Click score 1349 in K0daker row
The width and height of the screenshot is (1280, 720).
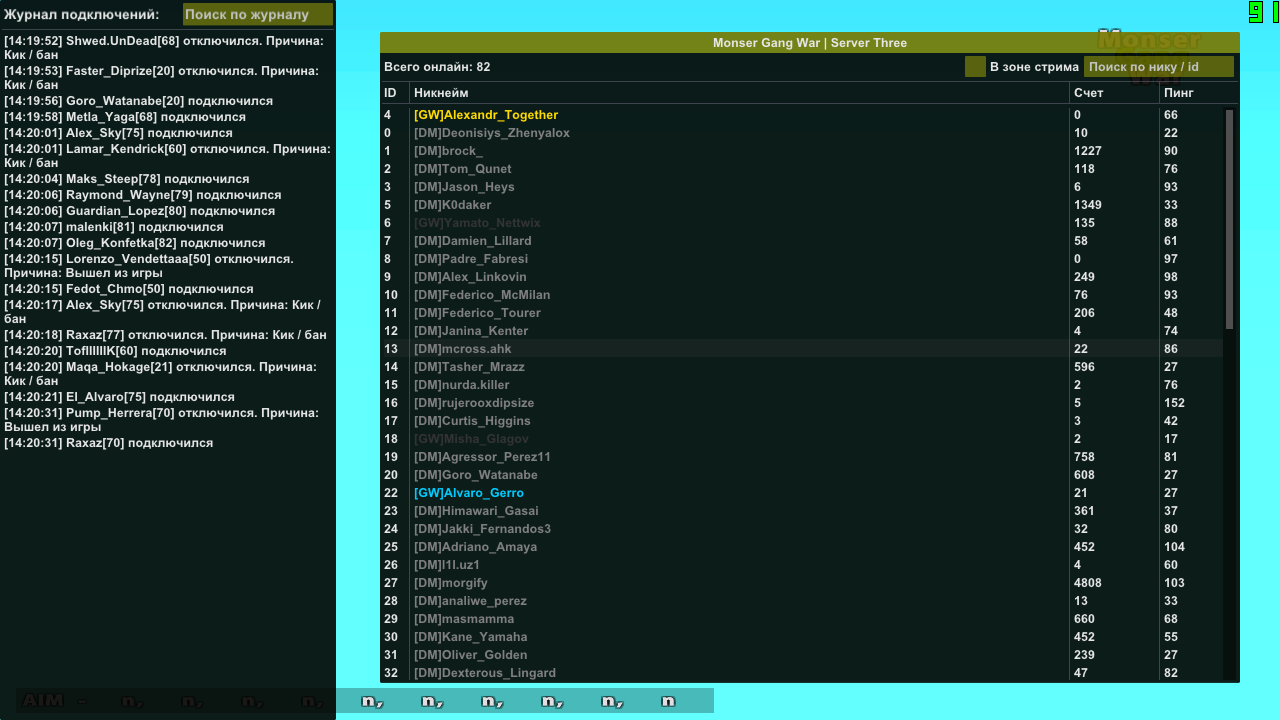tap(1088, 205)
